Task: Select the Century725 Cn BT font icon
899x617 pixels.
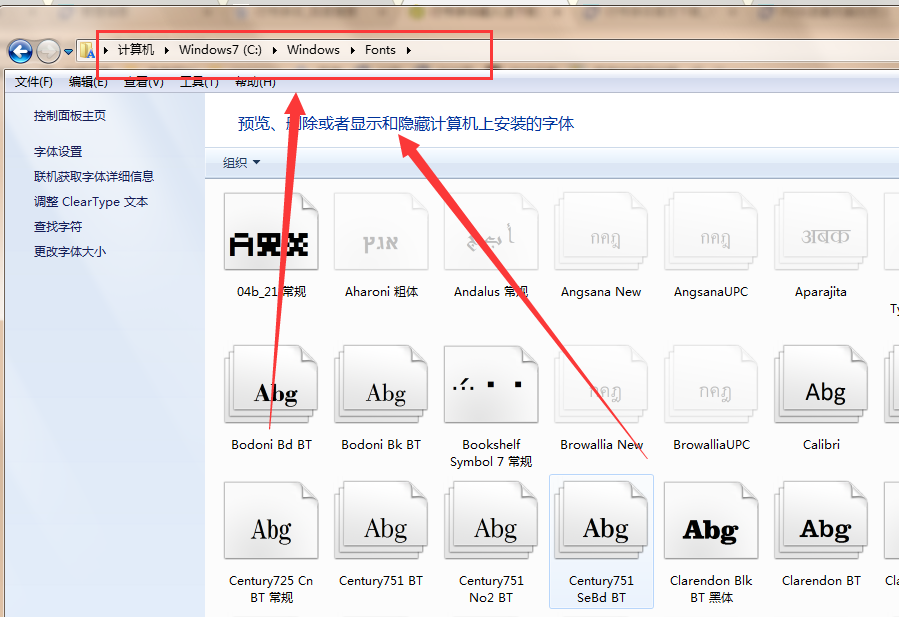Action: coord(271,521)
